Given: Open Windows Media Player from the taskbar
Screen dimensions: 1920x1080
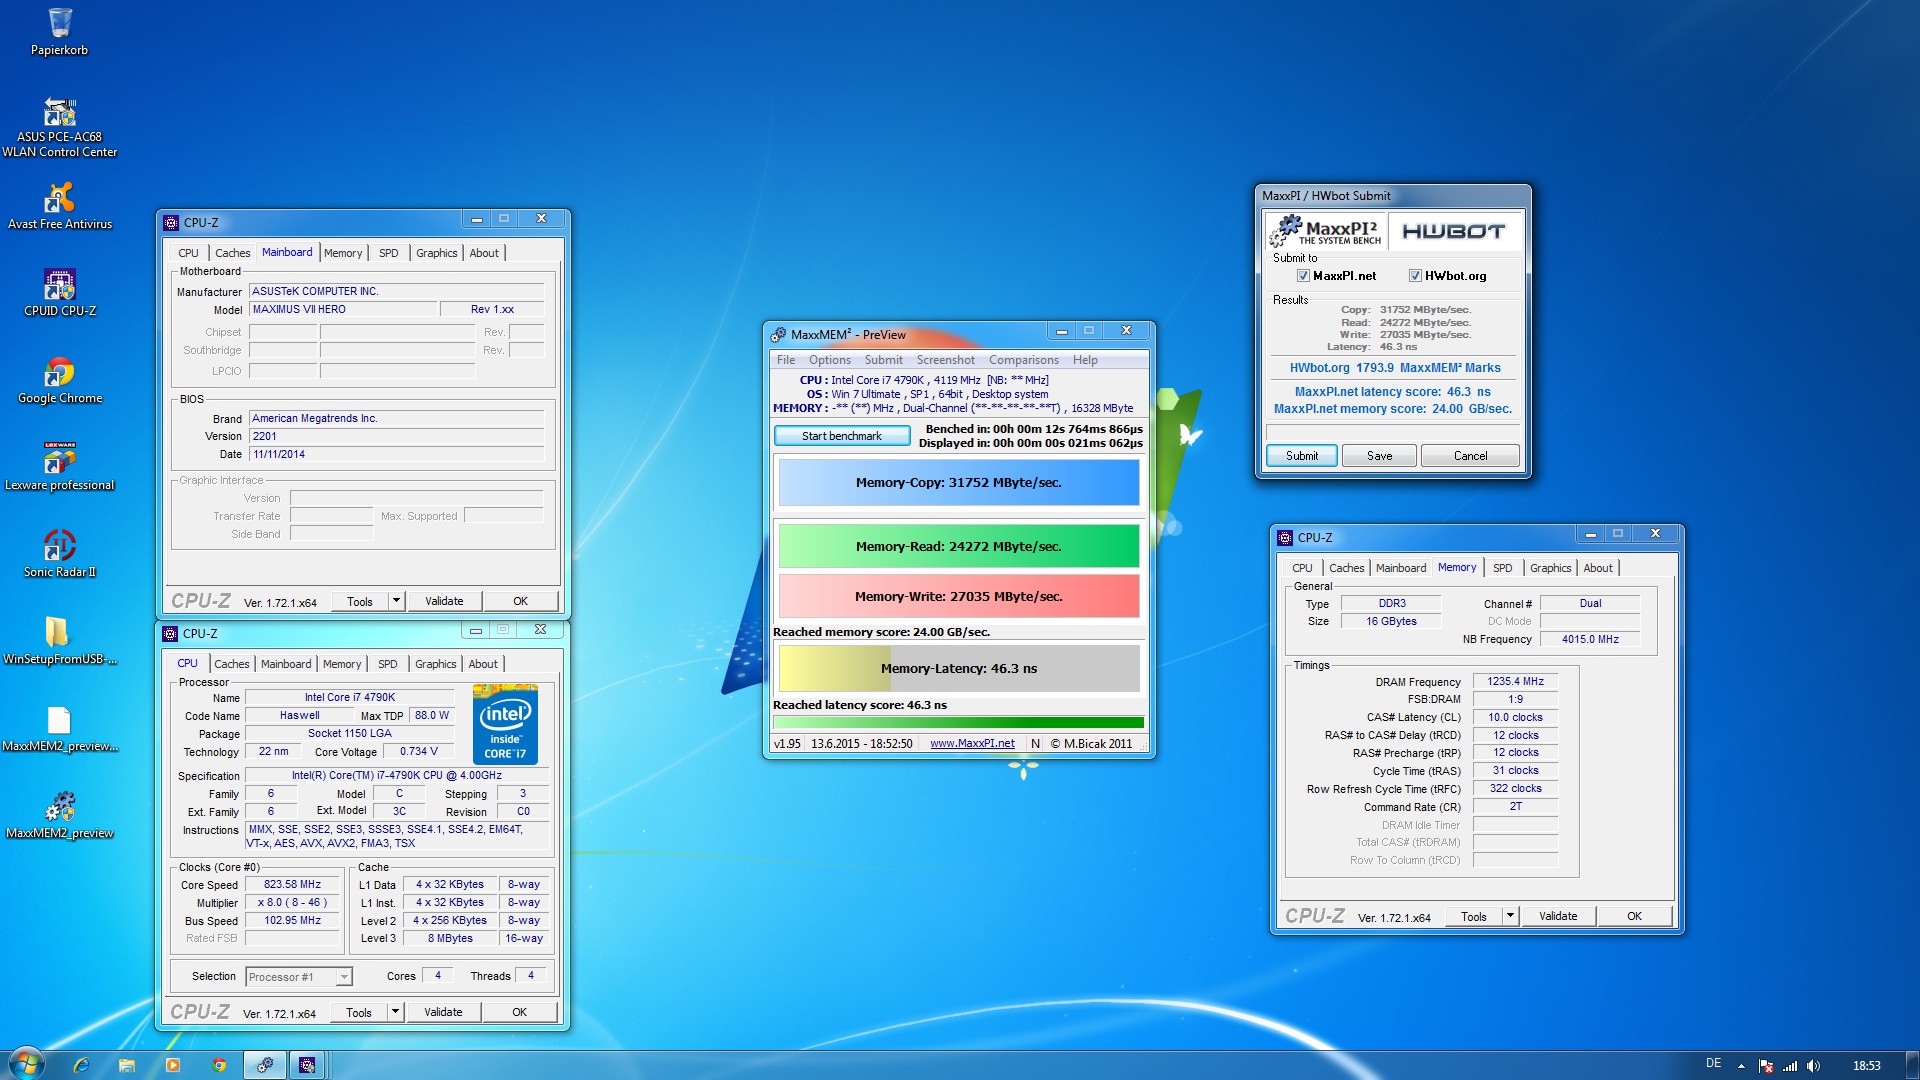Looking at the screenshot, I should click(x=173, y=1065).
